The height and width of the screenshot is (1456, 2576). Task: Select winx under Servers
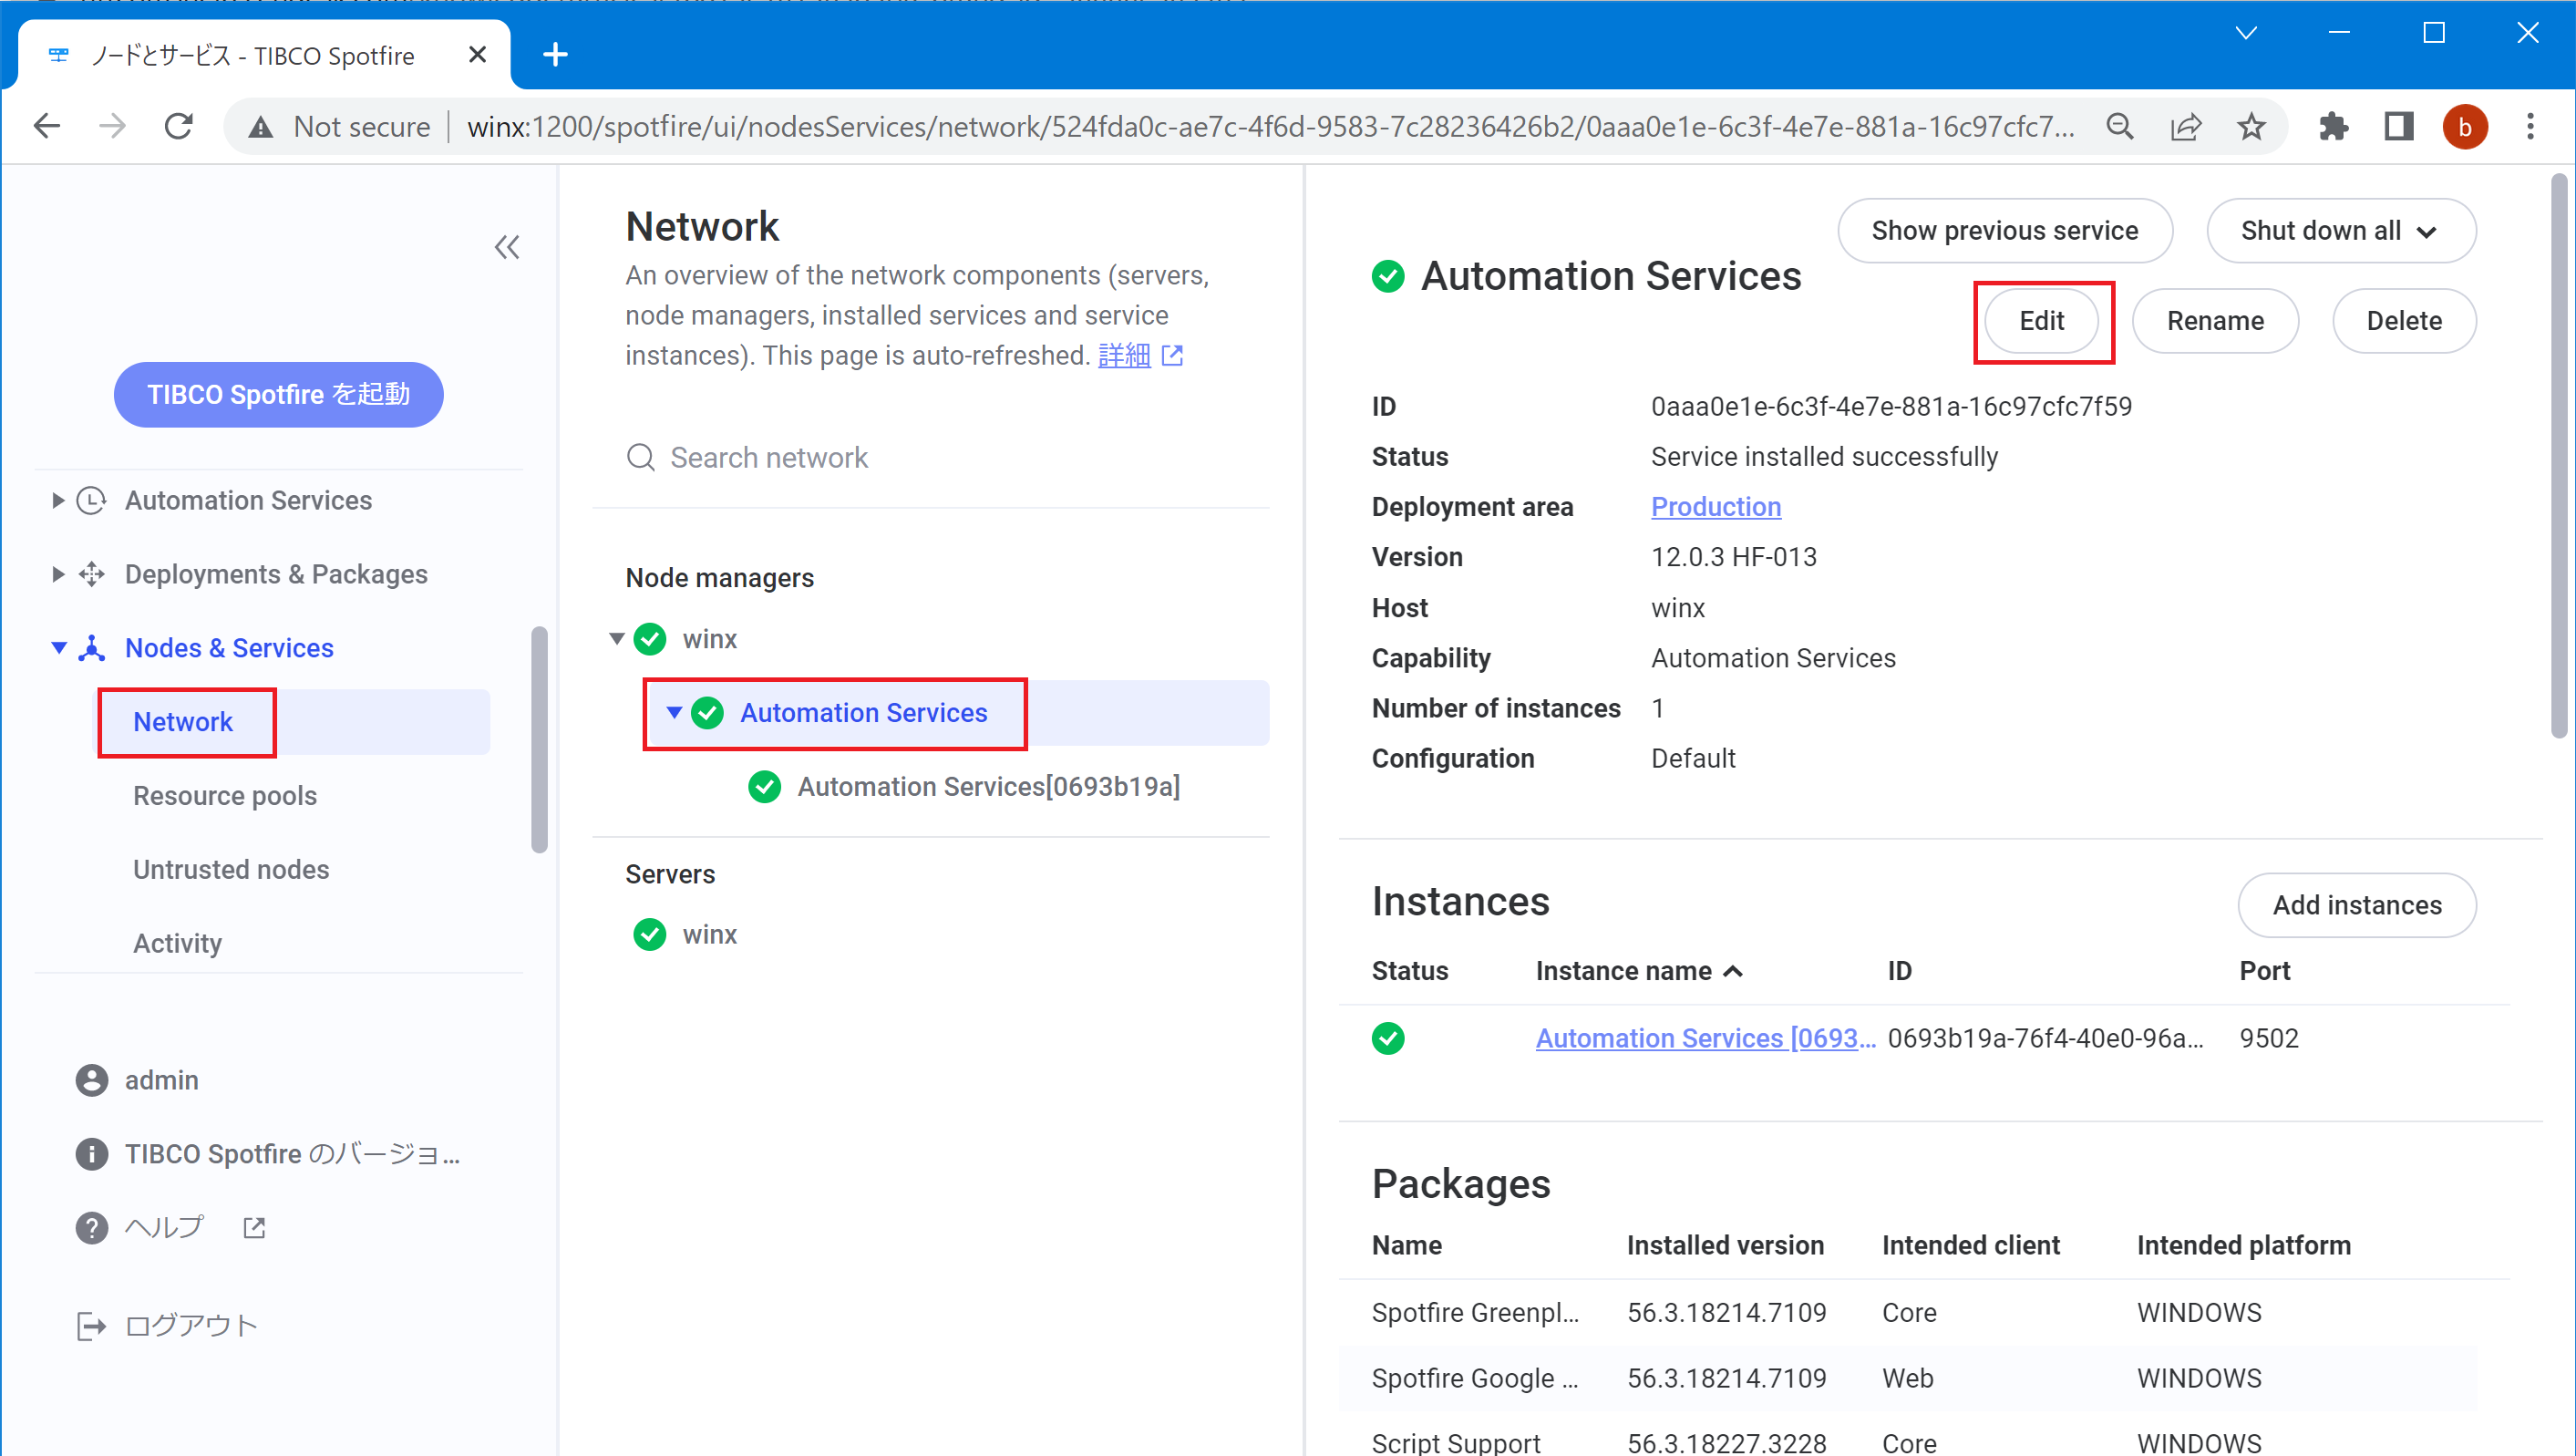point(709,934)
